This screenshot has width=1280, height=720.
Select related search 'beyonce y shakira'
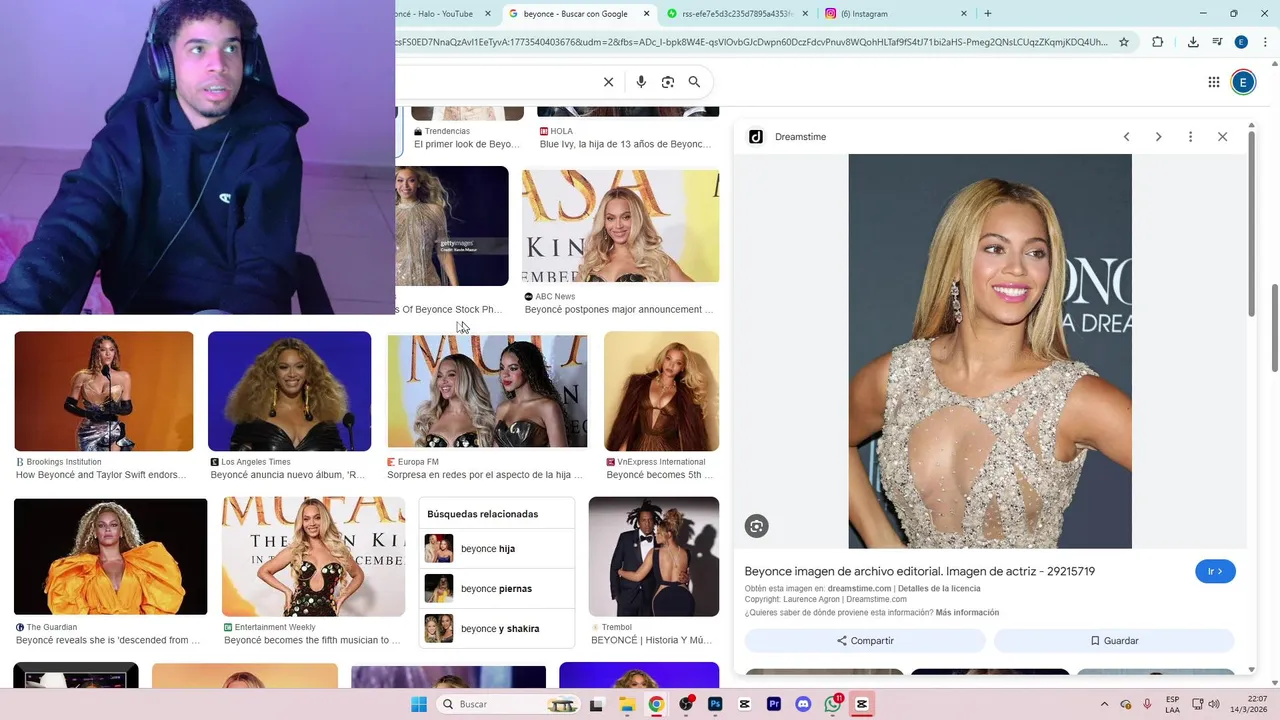point(497,629)
